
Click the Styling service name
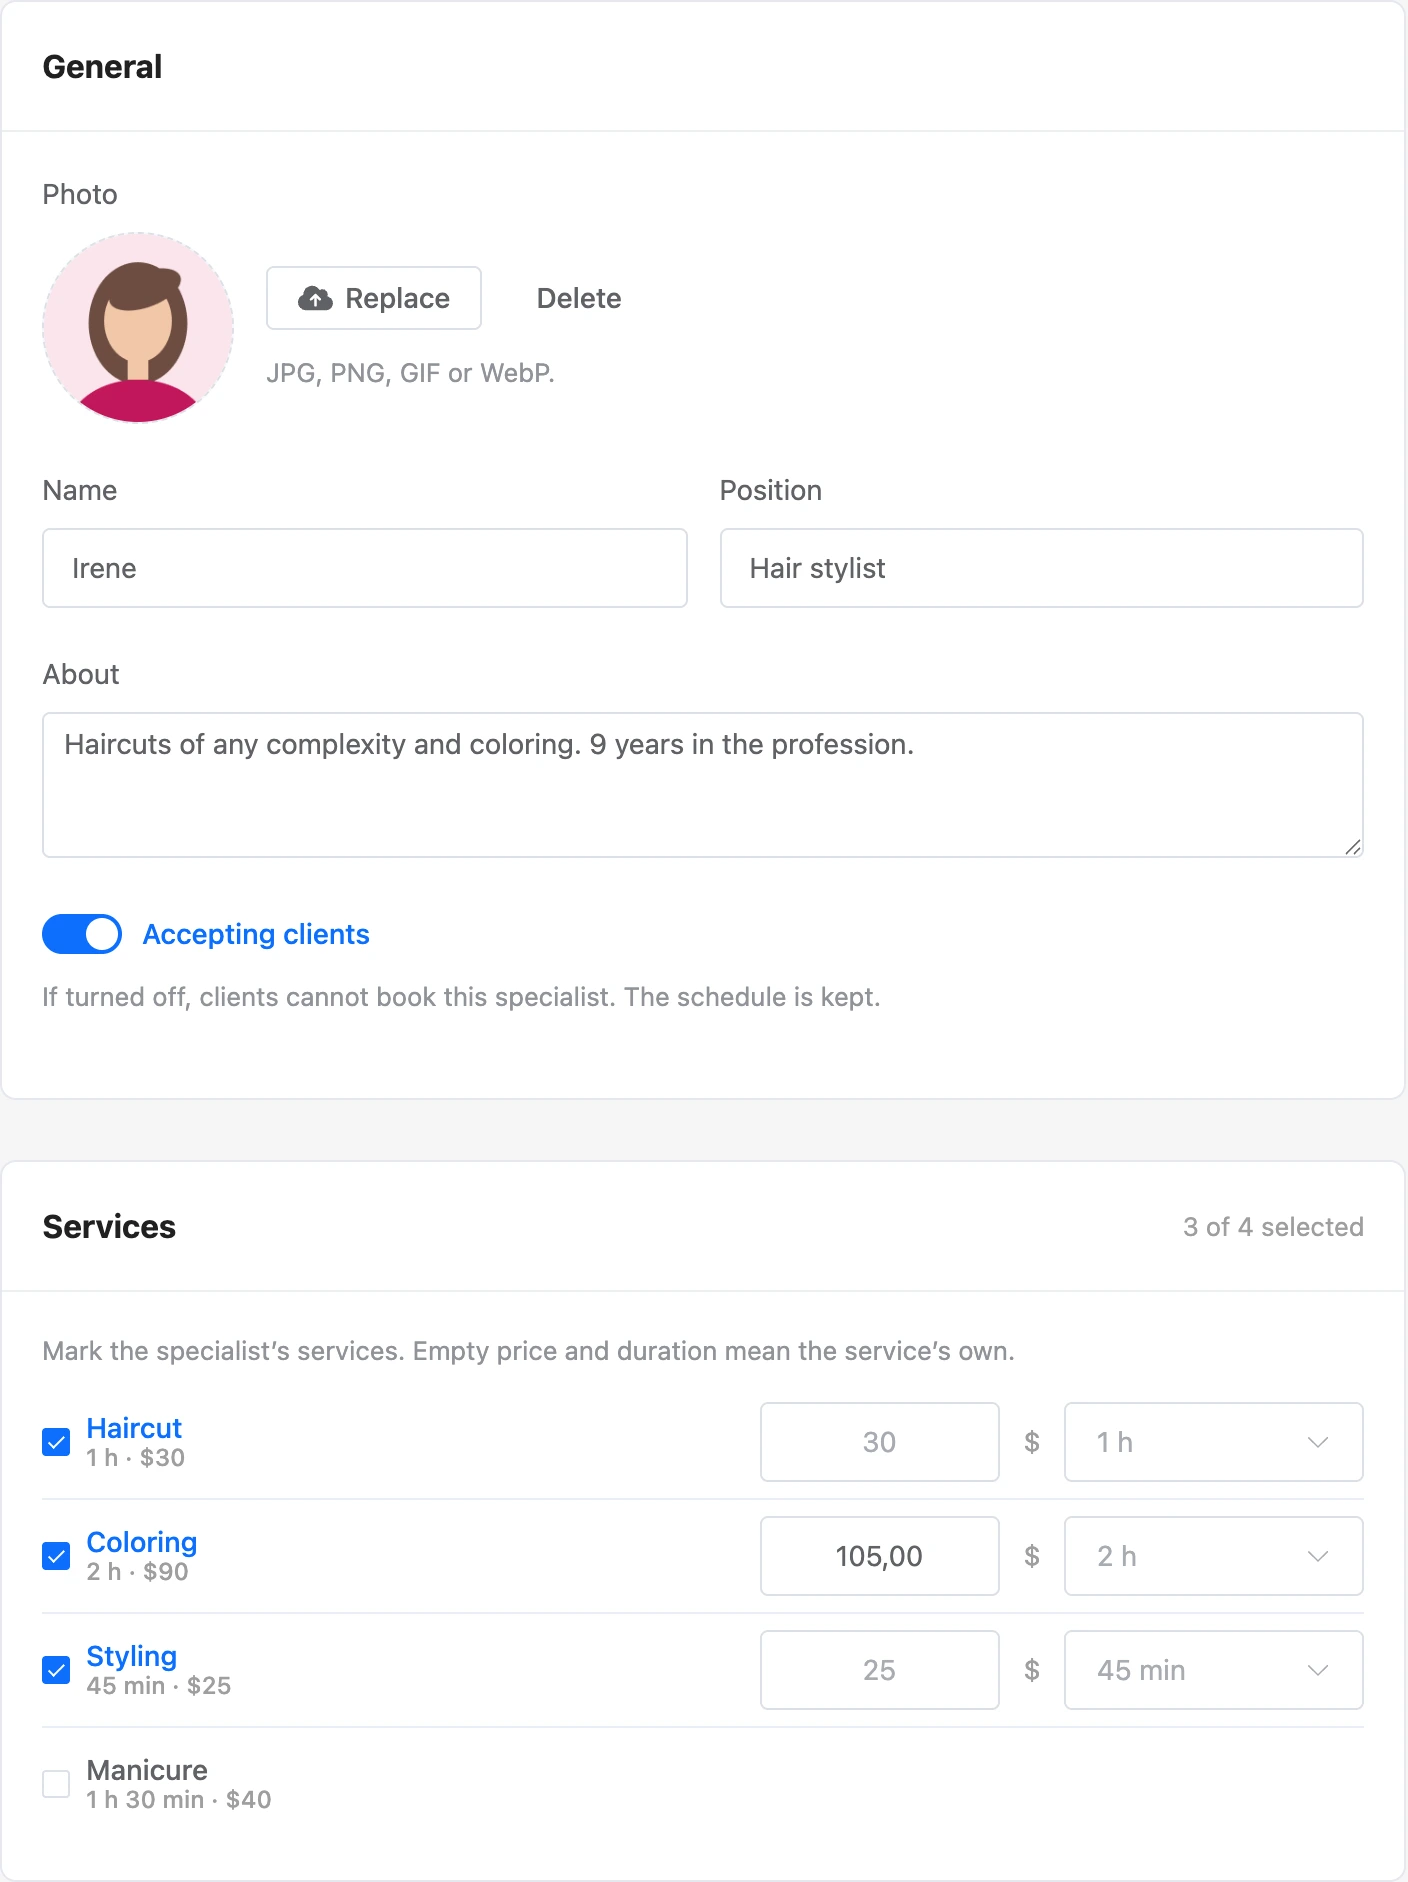(132, 1656)
